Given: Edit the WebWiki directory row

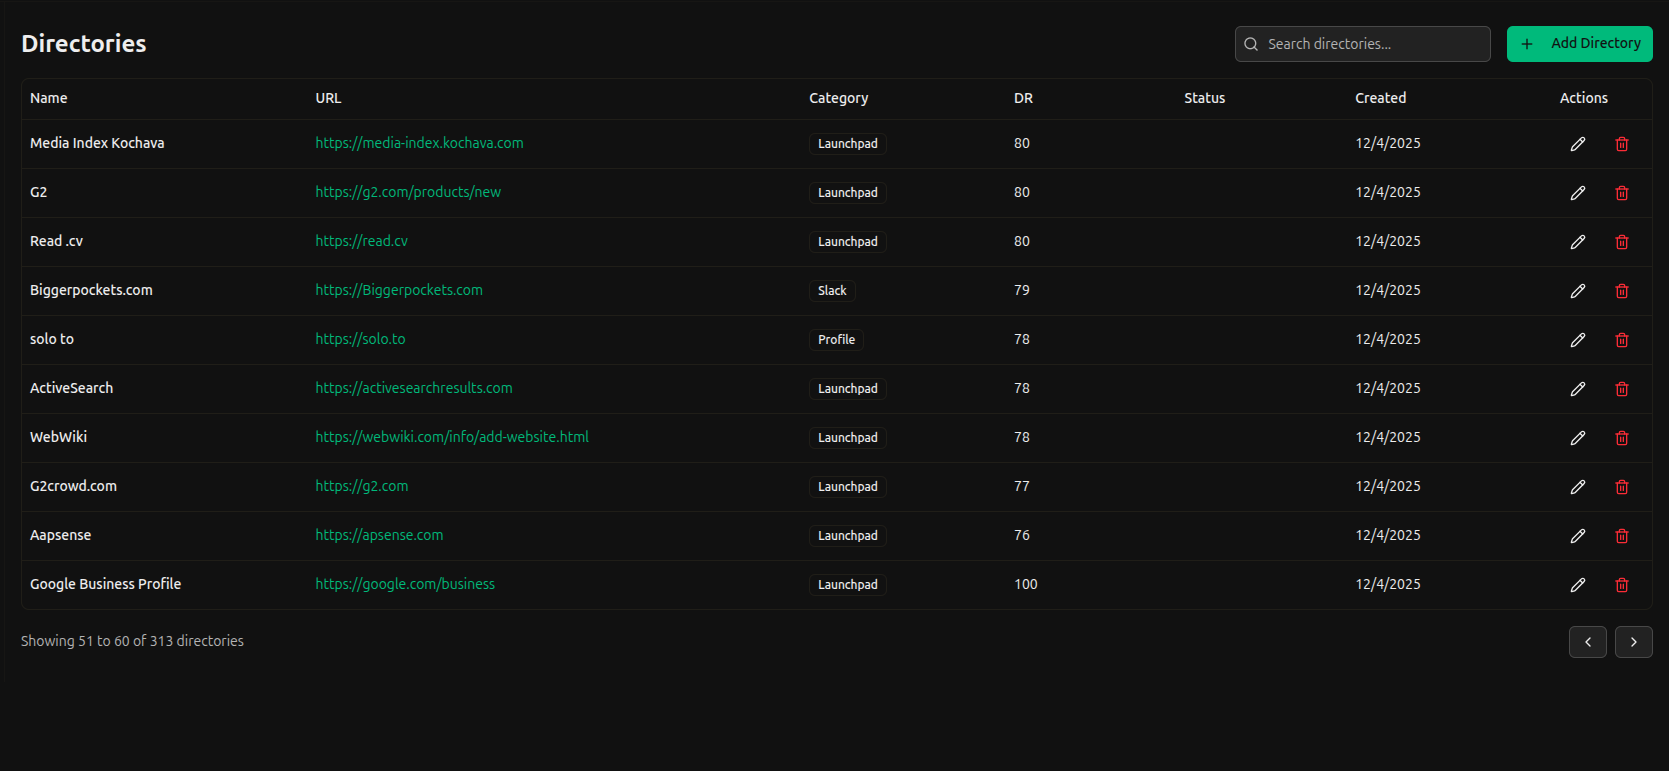Looking at the screenshot, I should [x=1577, y=438].
